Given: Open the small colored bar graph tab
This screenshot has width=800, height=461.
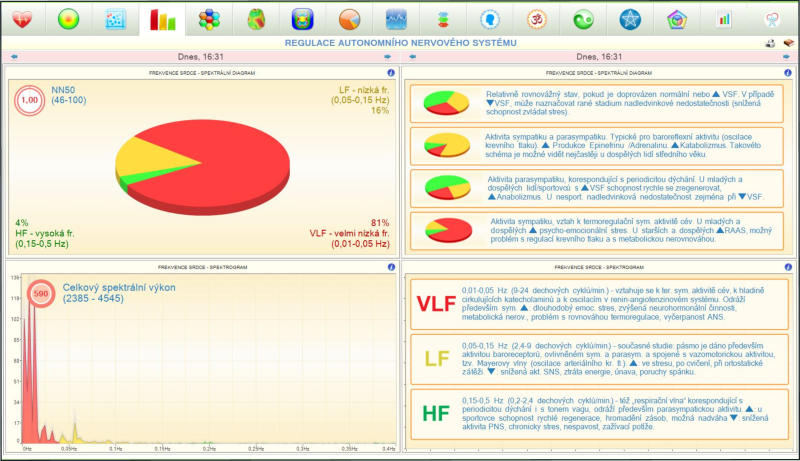Looking at the screenshot, I should 723,19.
